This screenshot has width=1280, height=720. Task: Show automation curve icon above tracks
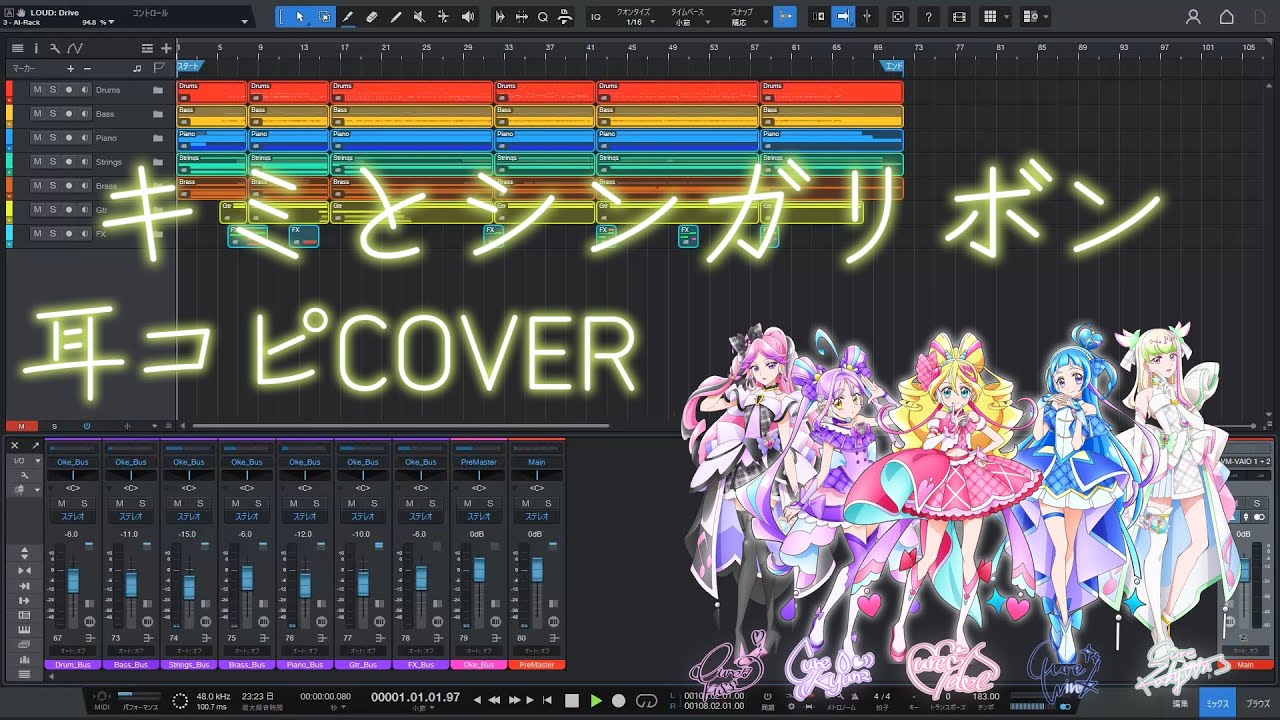click(75, 48)
